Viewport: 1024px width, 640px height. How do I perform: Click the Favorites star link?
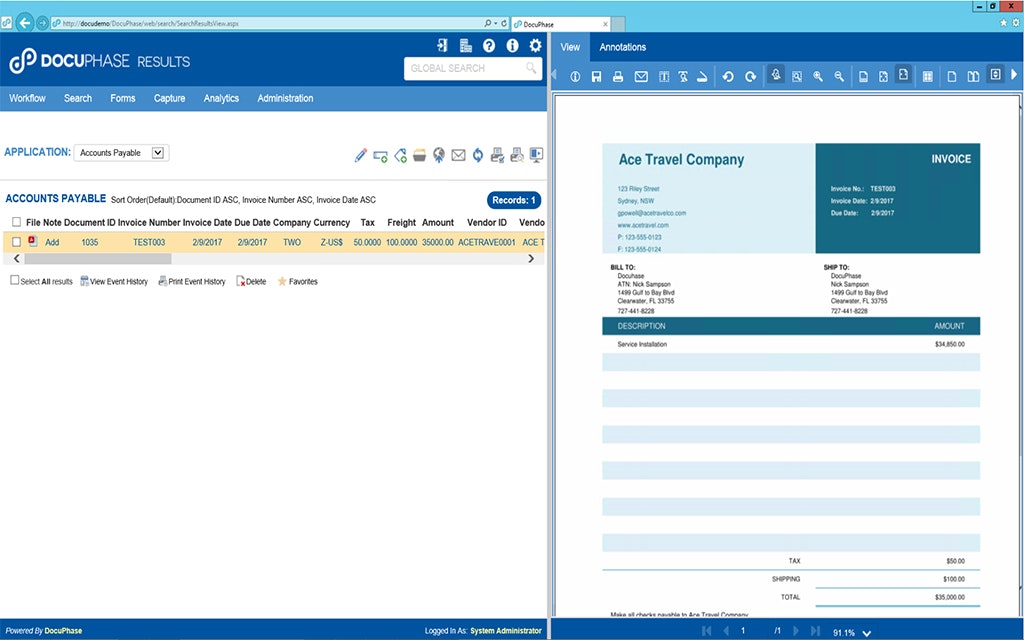coord(298,281)
